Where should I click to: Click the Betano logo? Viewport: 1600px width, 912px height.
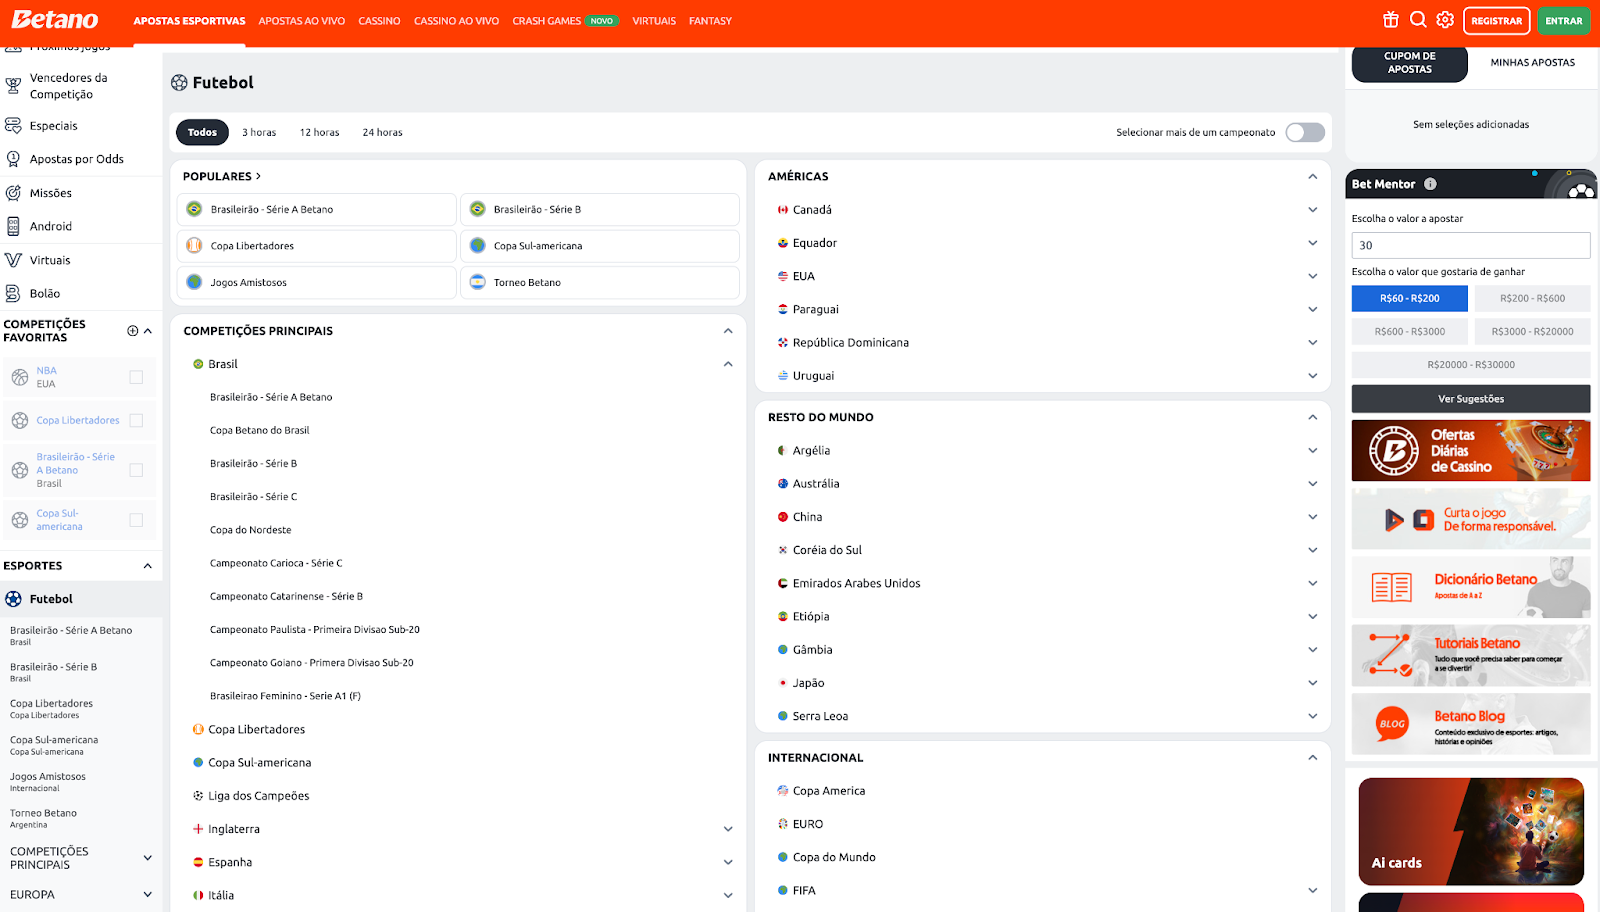(x=55, y=20)
